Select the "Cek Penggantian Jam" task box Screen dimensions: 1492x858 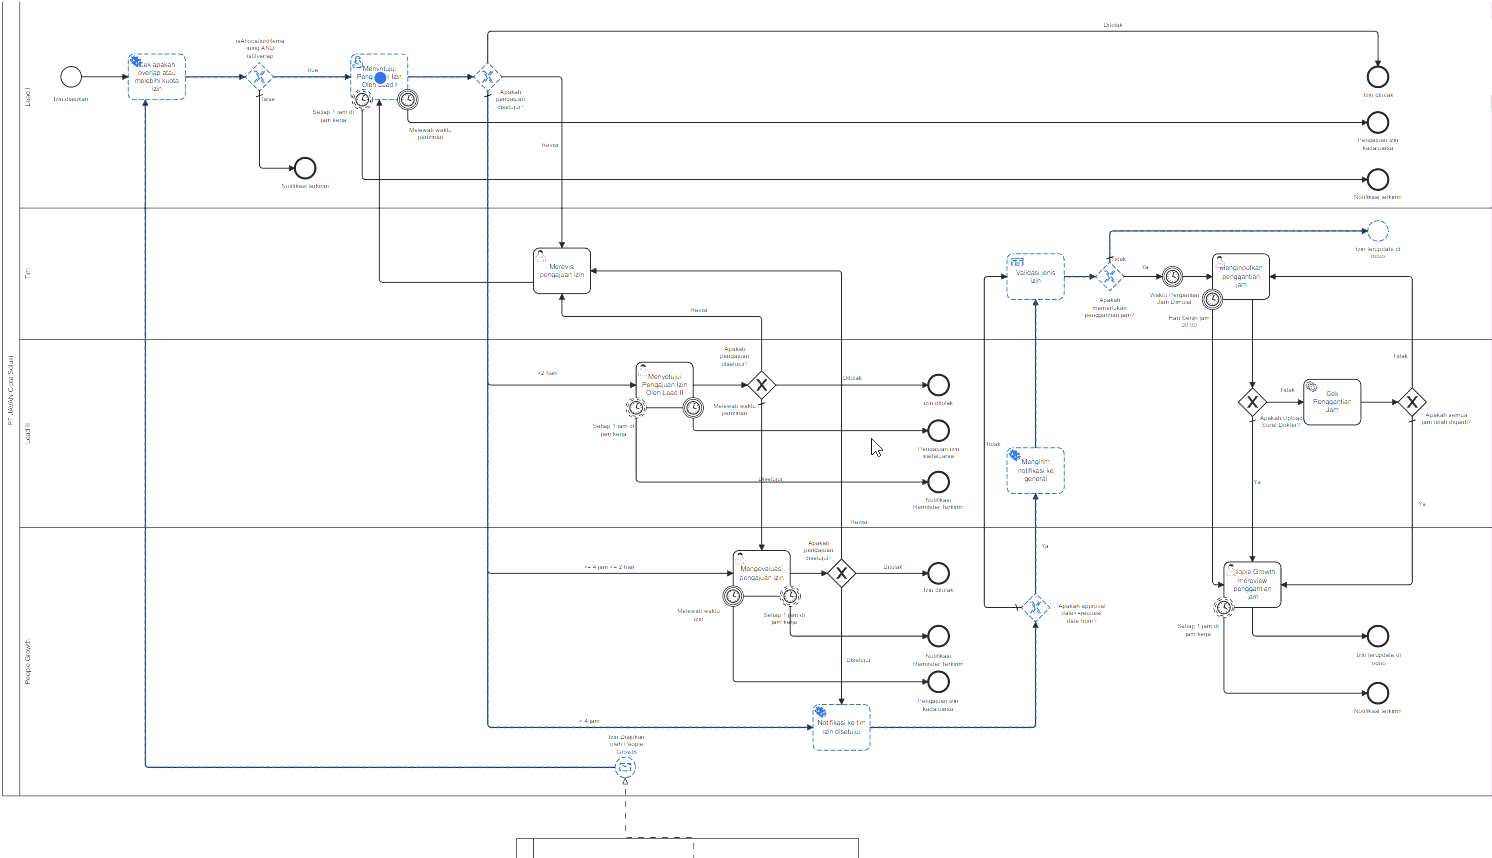(x=1332, y=402)
